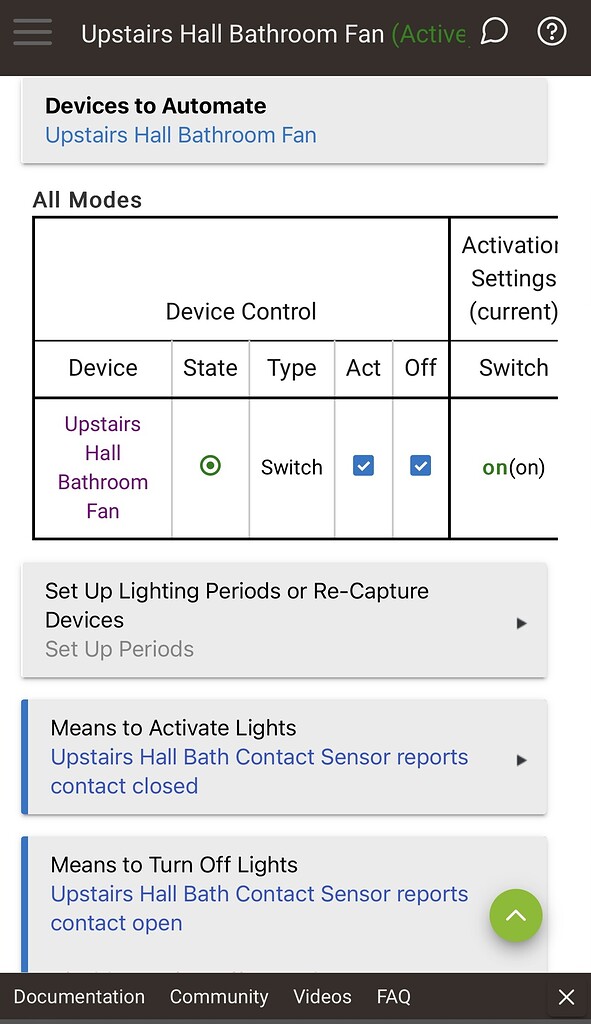Uncheck the Off checkbox for the fan

(420, 464)
